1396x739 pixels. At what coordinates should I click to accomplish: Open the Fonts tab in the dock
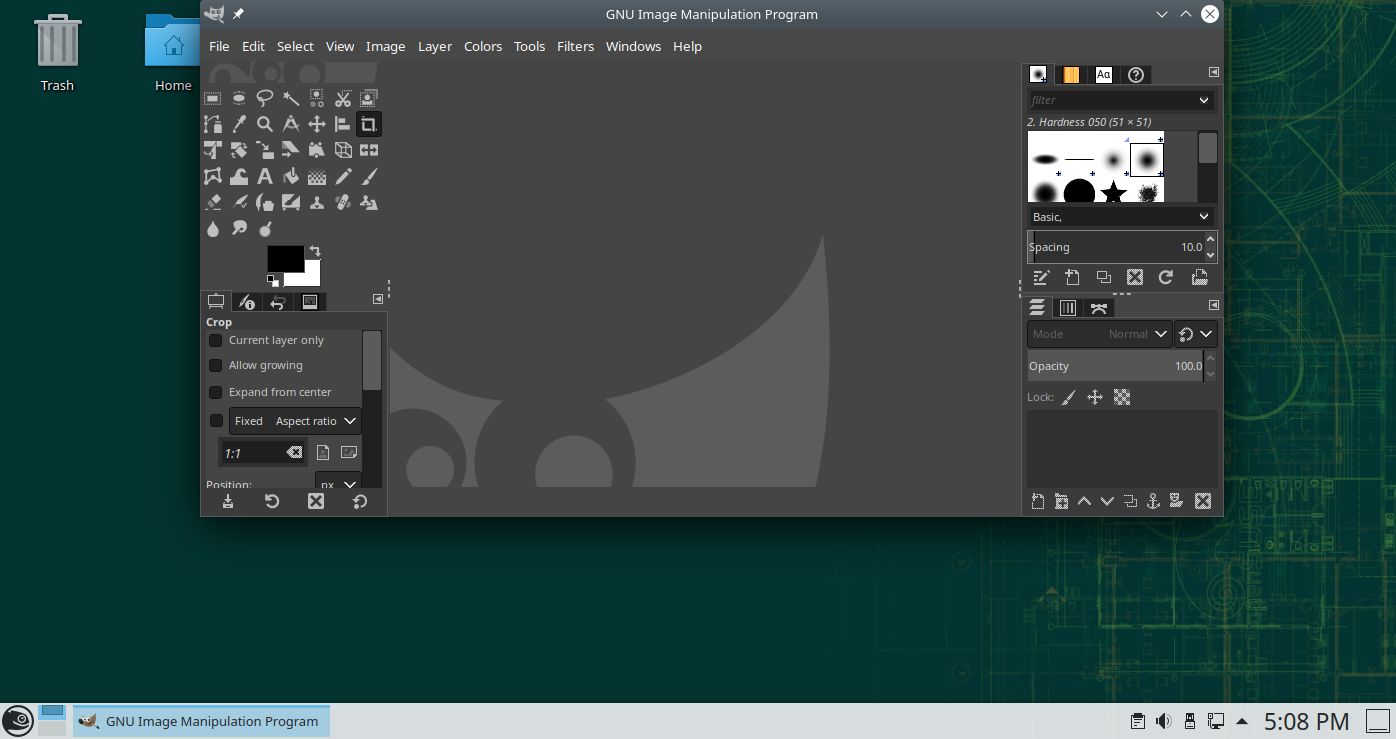[1103, 75]
